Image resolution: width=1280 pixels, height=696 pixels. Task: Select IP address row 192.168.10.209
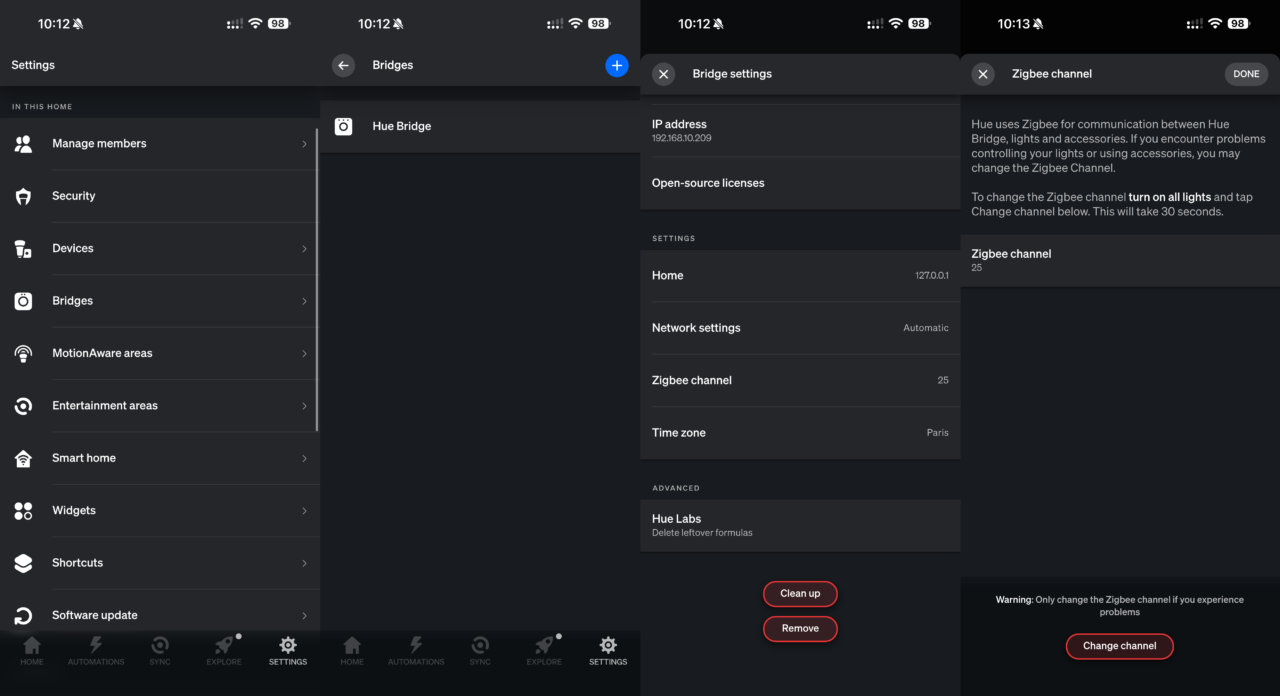click(800, 130)
